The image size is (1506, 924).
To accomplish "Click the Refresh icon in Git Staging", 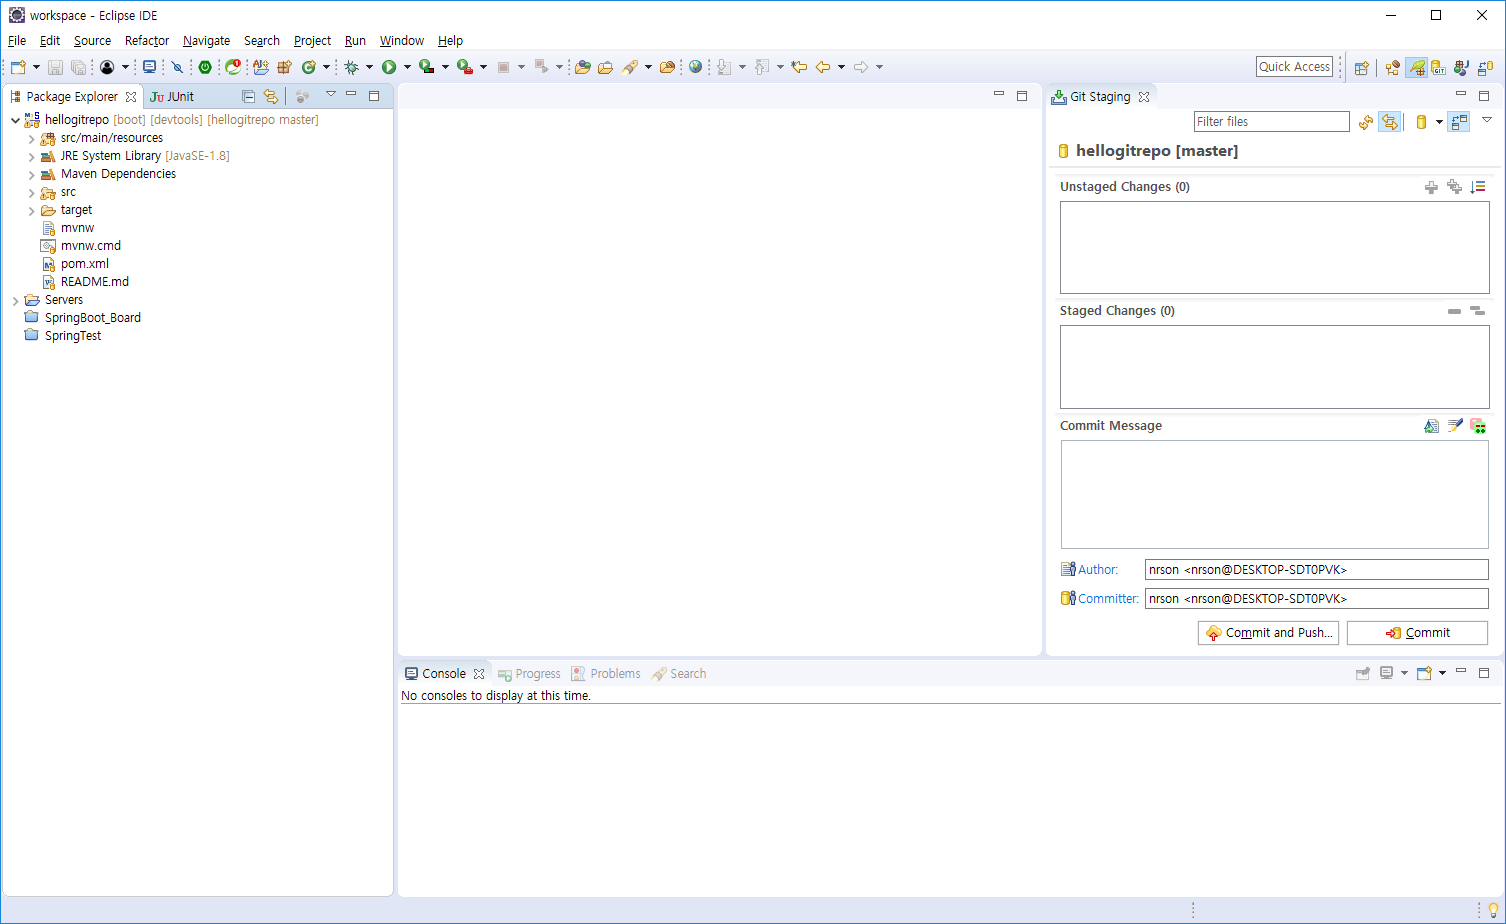I will click(1366, 122).
